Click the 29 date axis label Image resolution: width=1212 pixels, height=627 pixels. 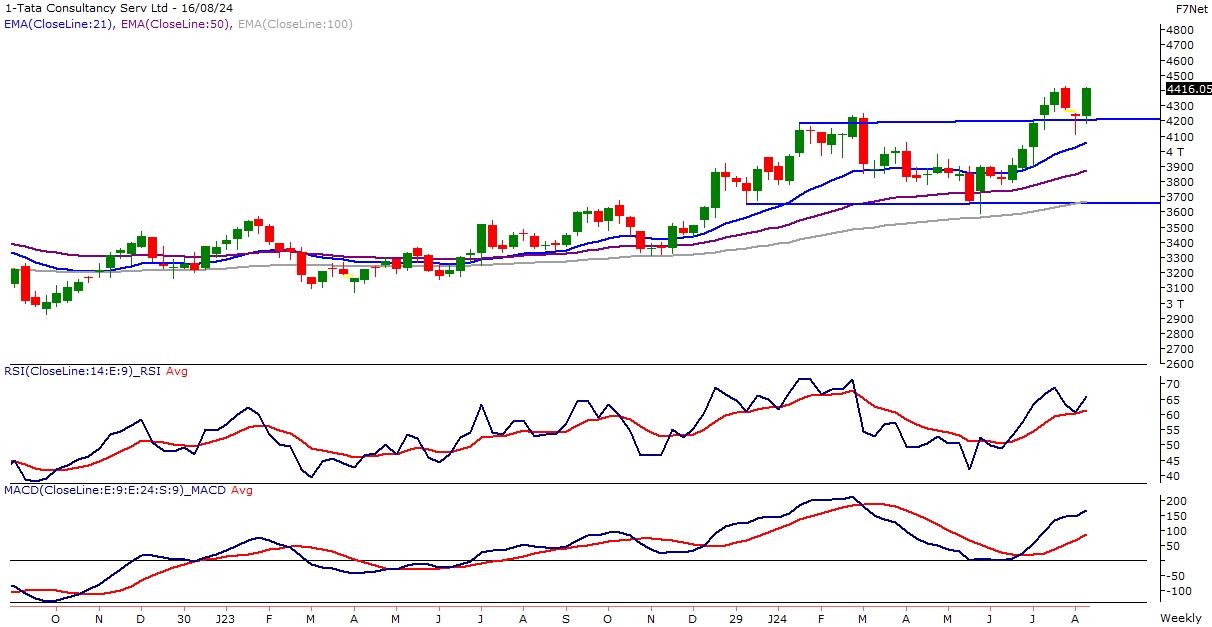tap(736, 619)
